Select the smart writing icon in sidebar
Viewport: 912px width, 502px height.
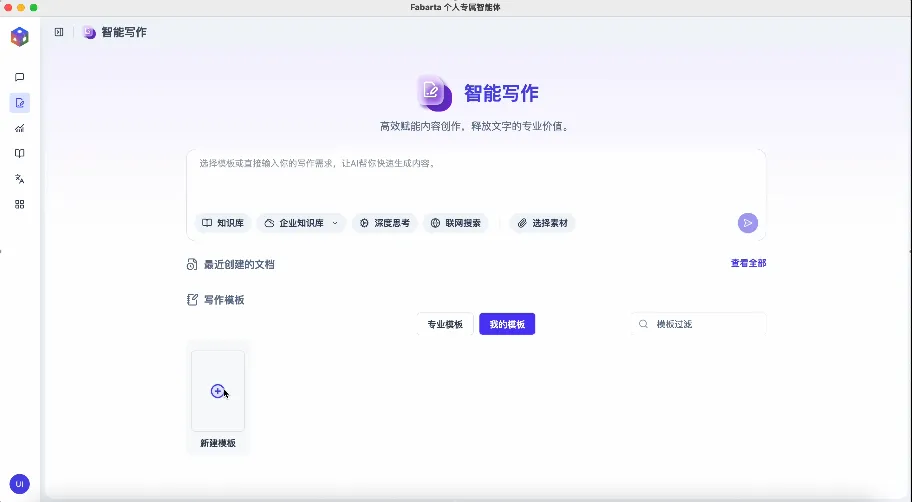tap(19, 103)
